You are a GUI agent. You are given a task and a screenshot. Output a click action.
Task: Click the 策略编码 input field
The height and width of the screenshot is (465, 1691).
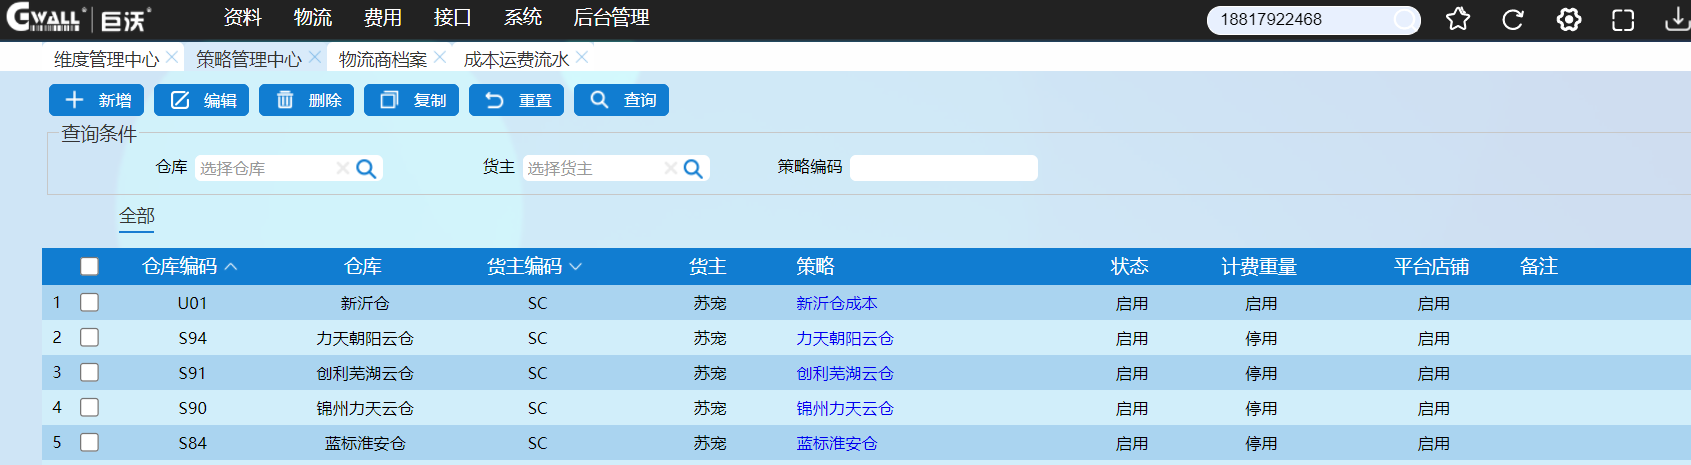tap(944, 168)
